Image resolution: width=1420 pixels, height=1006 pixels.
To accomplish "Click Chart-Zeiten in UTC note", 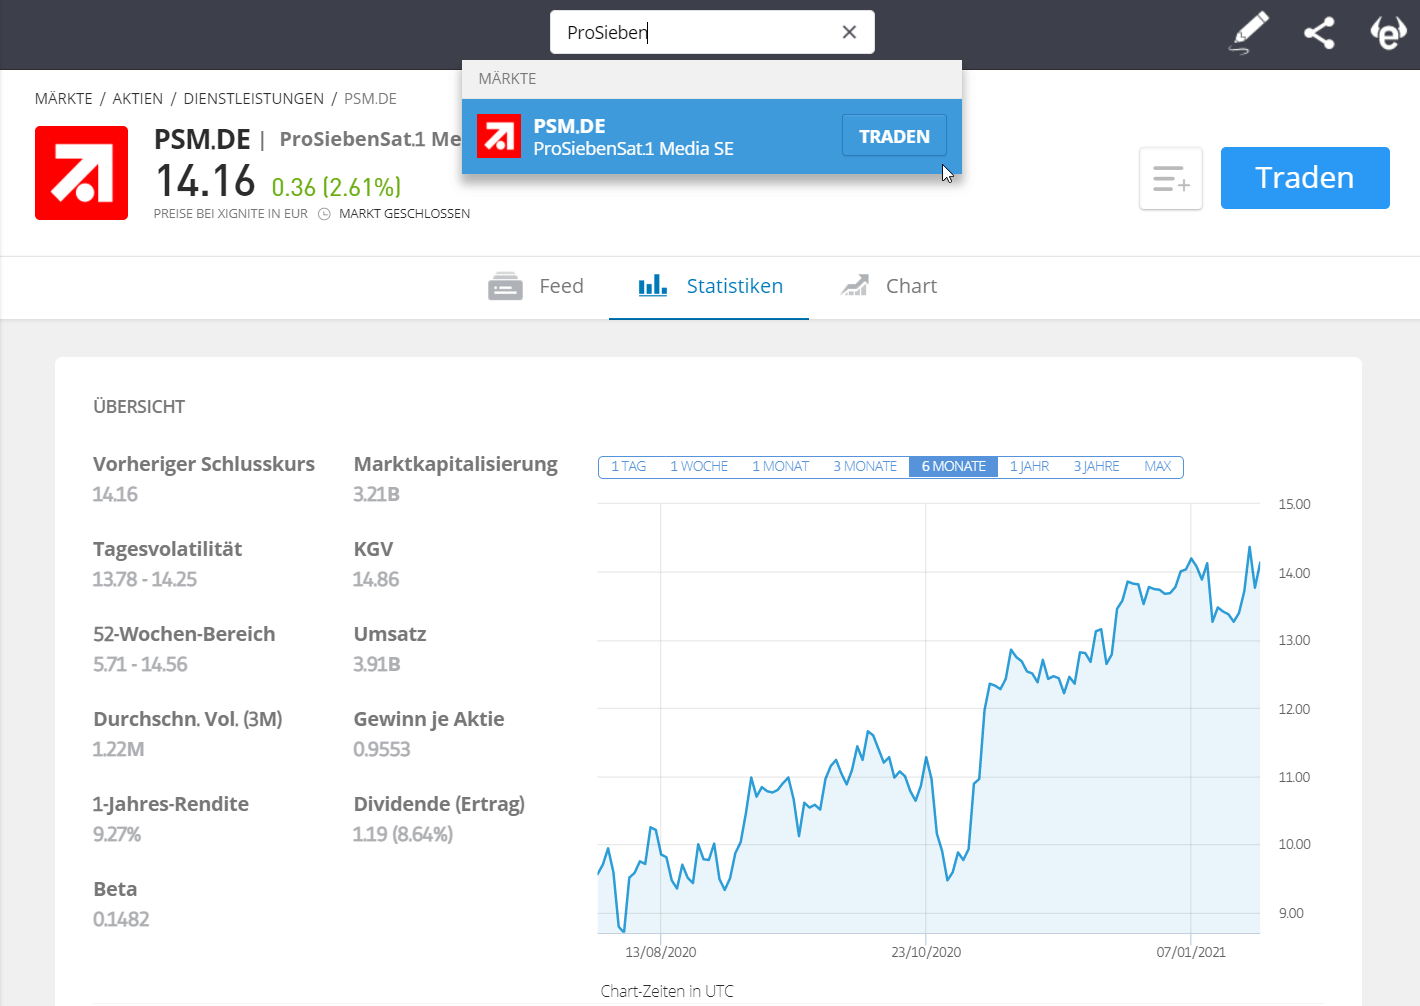I will tap(667, 991).
